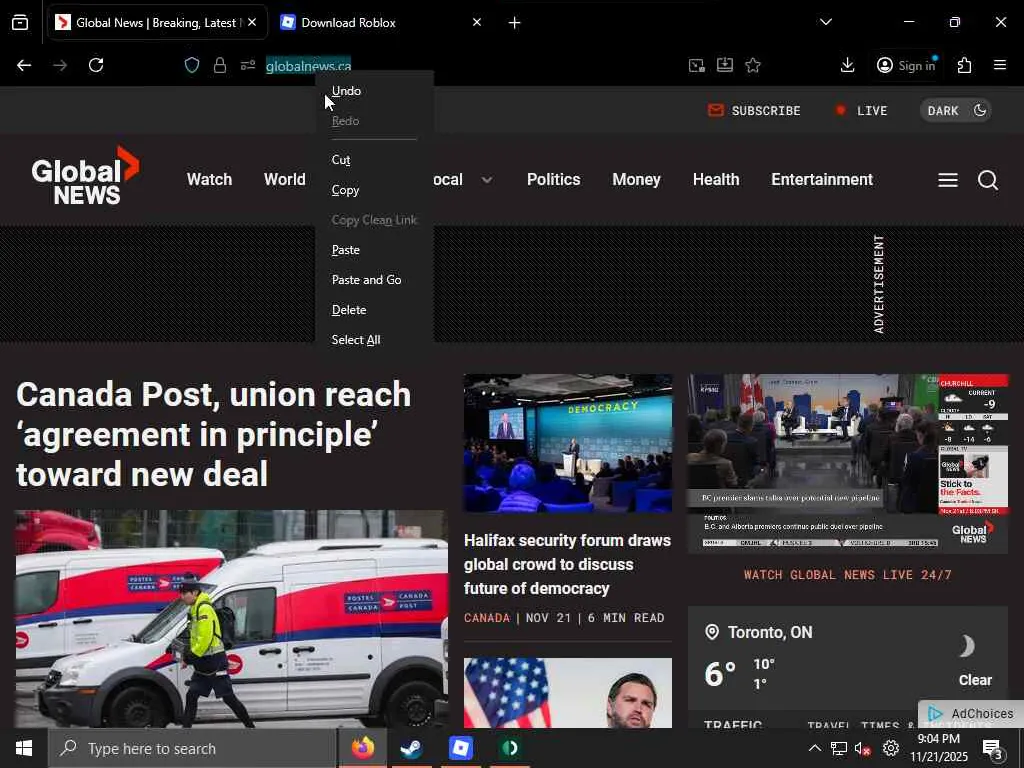The image size is (1024, 768).
Task: Click the network tray icon
Action: click(839, 748)
